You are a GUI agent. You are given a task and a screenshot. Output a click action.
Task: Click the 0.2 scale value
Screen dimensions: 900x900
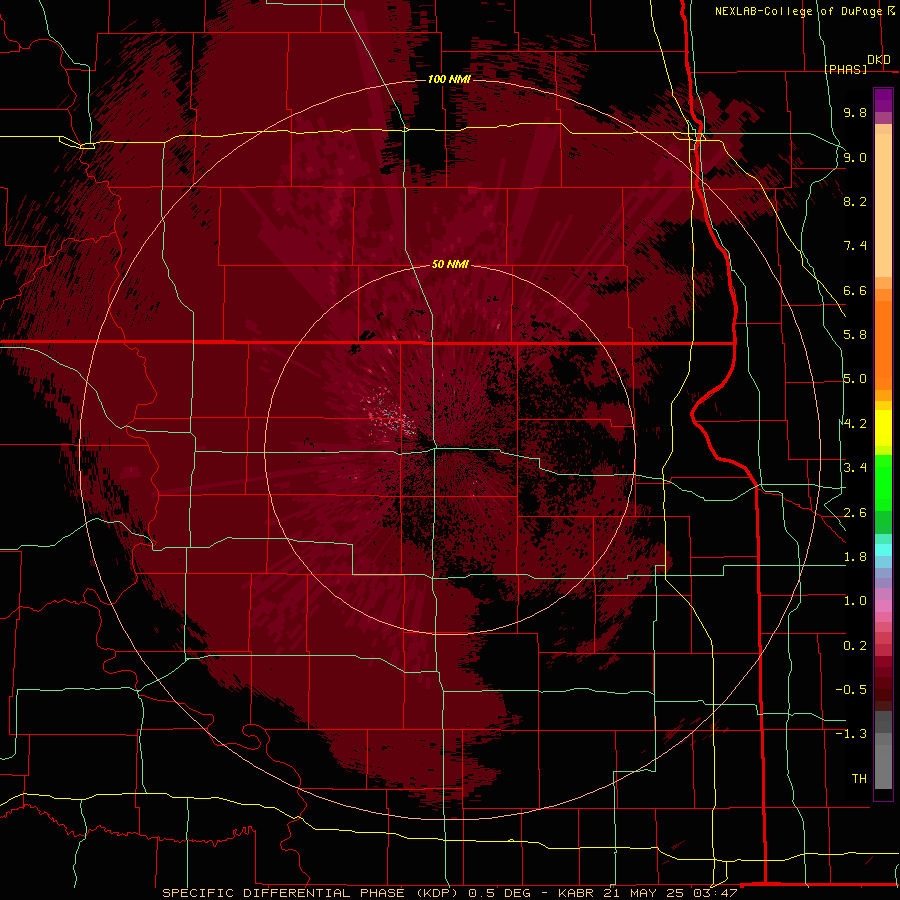coord(855,646)
